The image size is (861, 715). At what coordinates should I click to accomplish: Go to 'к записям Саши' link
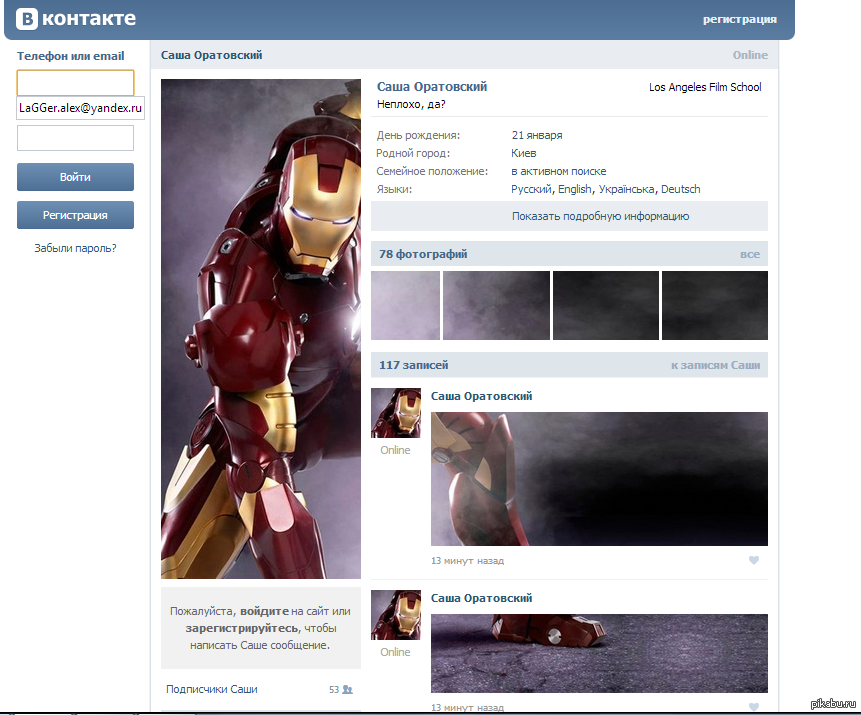(x=715, y=365)
